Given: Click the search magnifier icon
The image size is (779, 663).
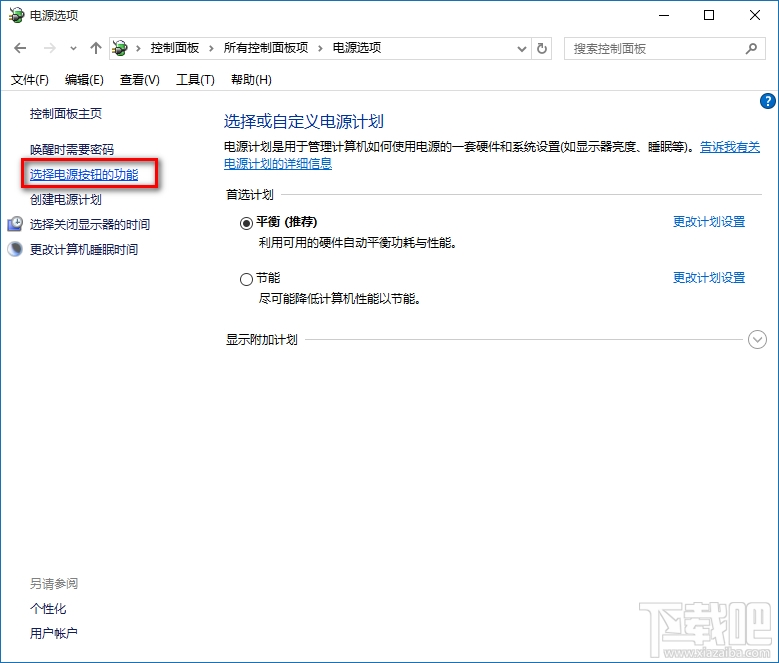Looking at the screenshot, I should click(751, 48).
